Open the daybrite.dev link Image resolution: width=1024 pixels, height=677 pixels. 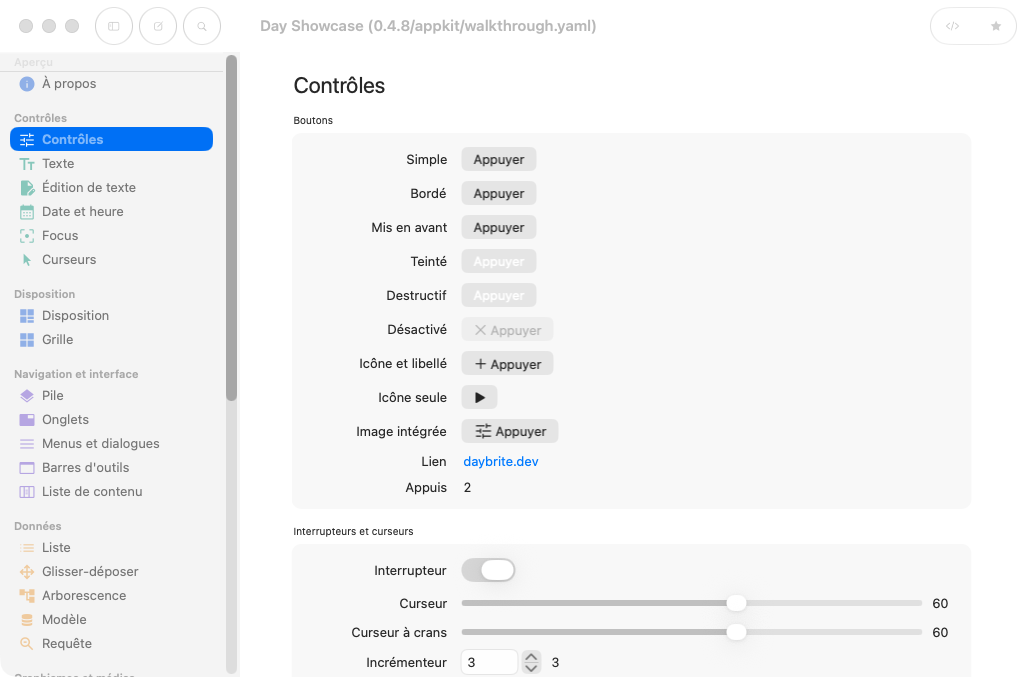point(501,462)
